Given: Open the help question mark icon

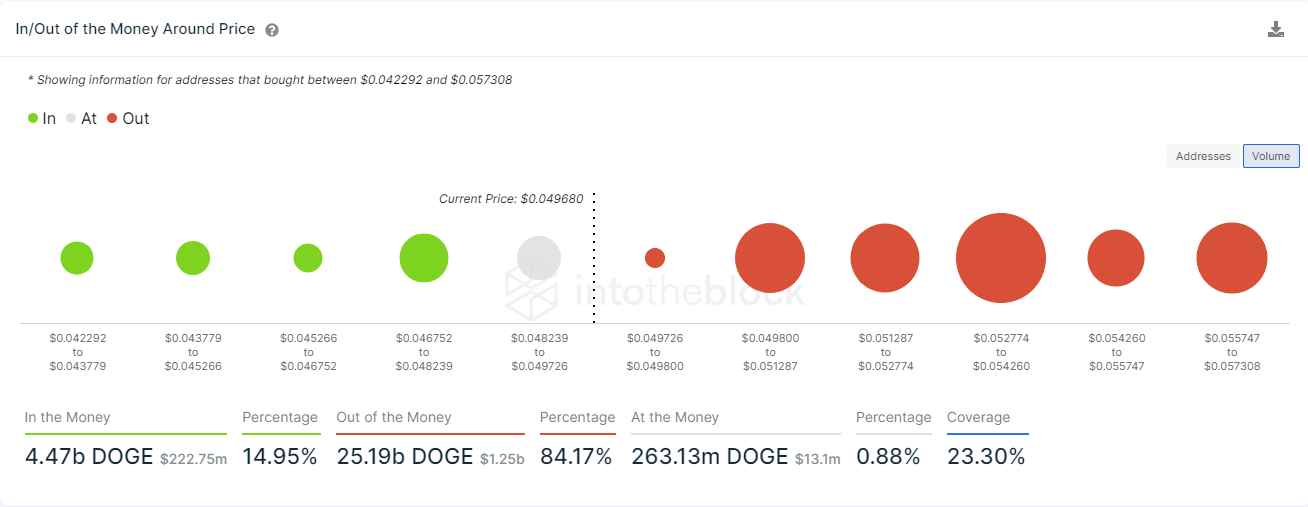Looking at the screenshot, I should click(x=272, y=30).
